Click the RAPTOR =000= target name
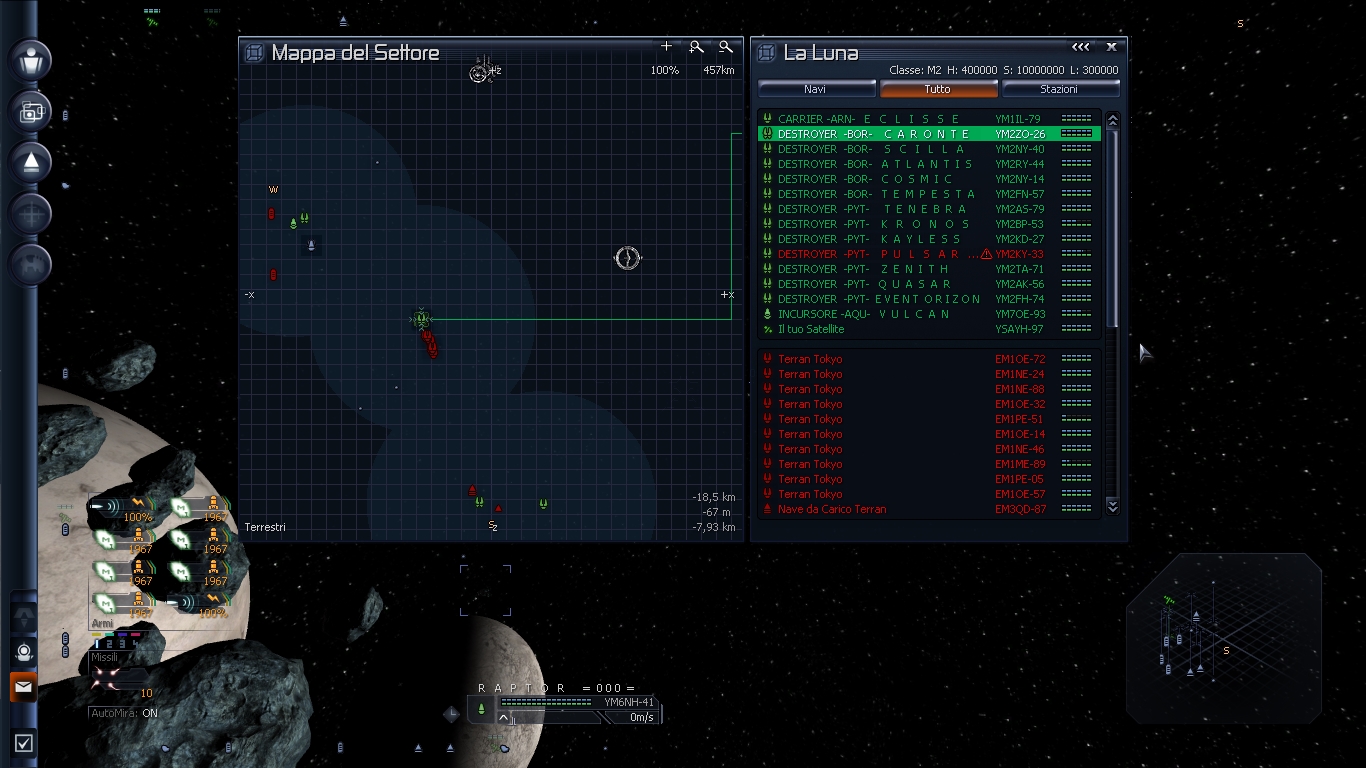The width and height of the screenshot is (1366, 768). click(556, 688)
